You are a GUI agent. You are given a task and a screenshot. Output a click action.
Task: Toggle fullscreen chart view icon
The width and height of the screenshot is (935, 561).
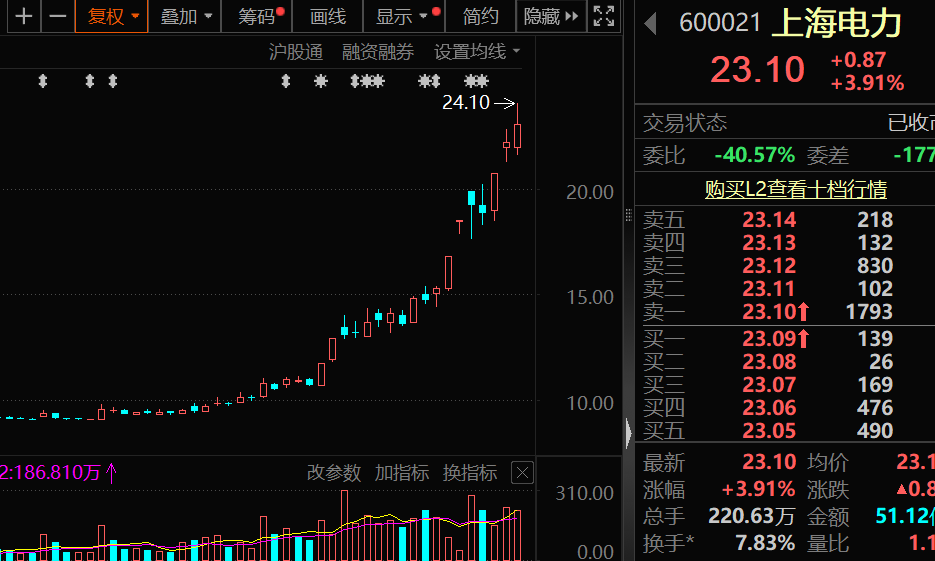[x=604, y=16]
